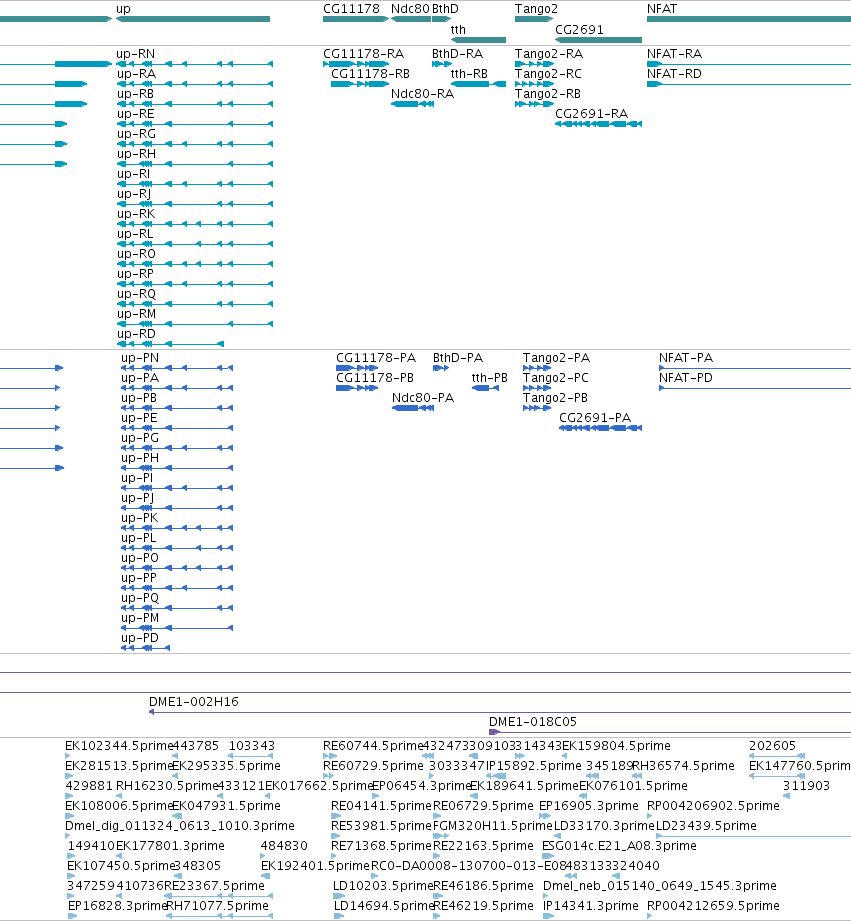Viewport: 851px width, 921px height.
Task: Select protein up-PB
Action: click(139, 398)
